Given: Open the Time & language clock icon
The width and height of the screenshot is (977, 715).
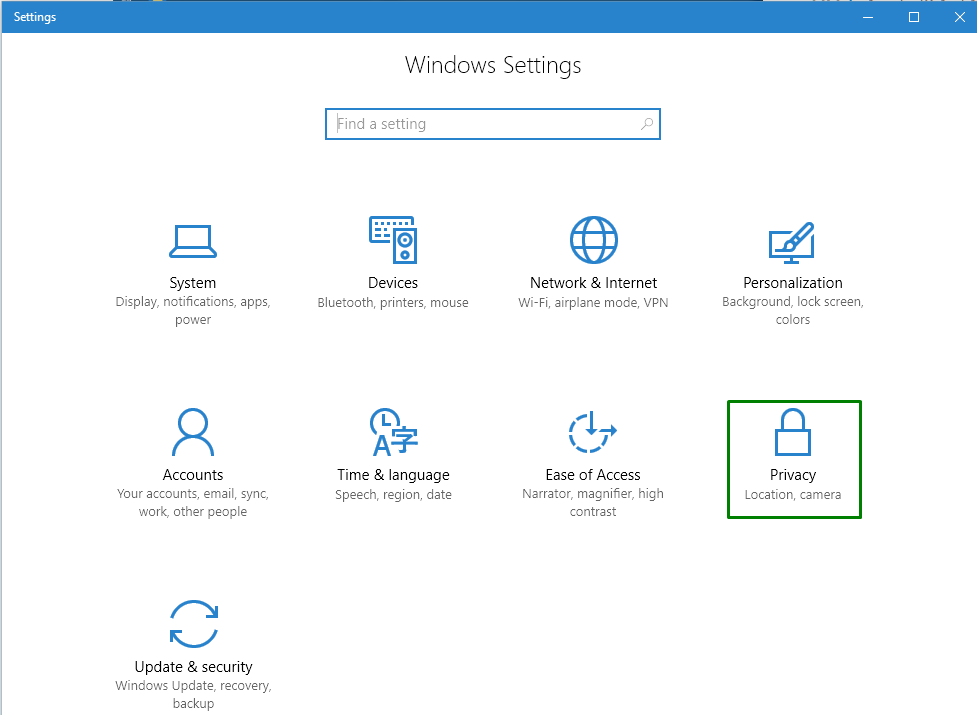Looking at the screenshot, I should [x=394, y=432].
